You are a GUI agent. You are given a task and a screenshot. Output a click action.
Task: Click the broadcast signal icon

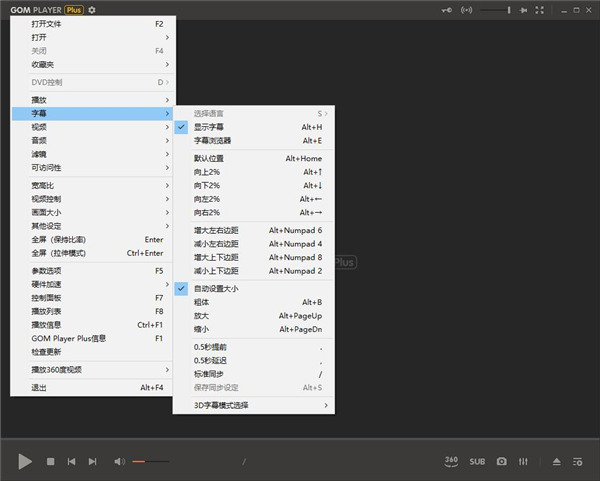point(466,10)
